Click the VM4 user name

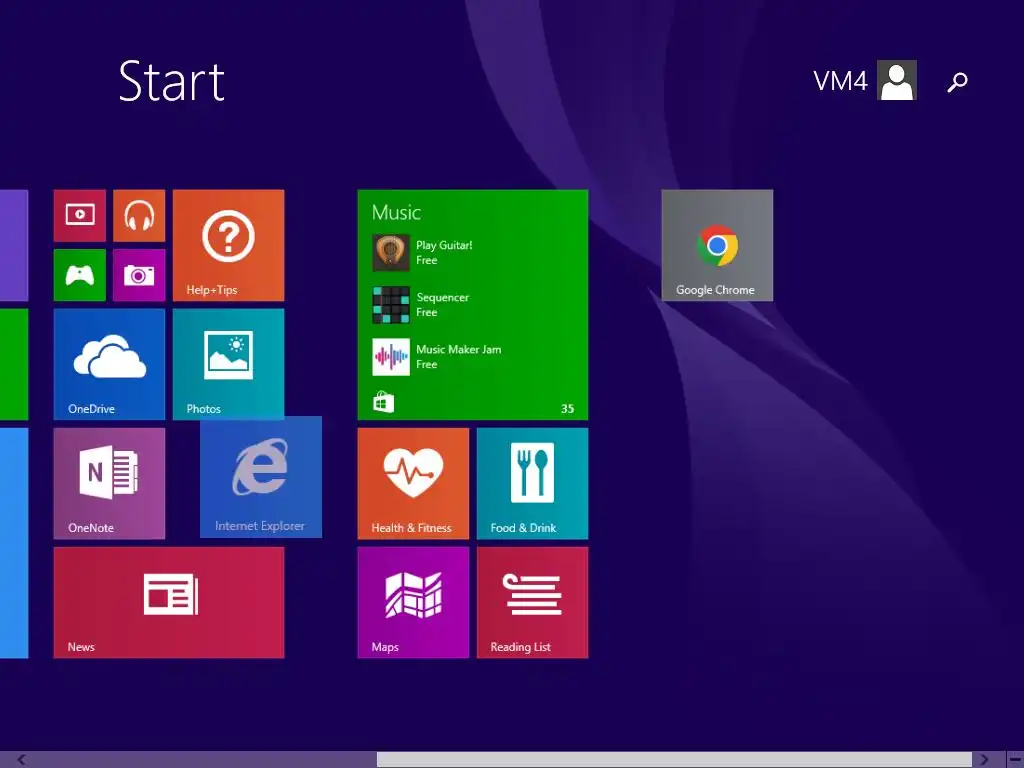pos(840,81)
